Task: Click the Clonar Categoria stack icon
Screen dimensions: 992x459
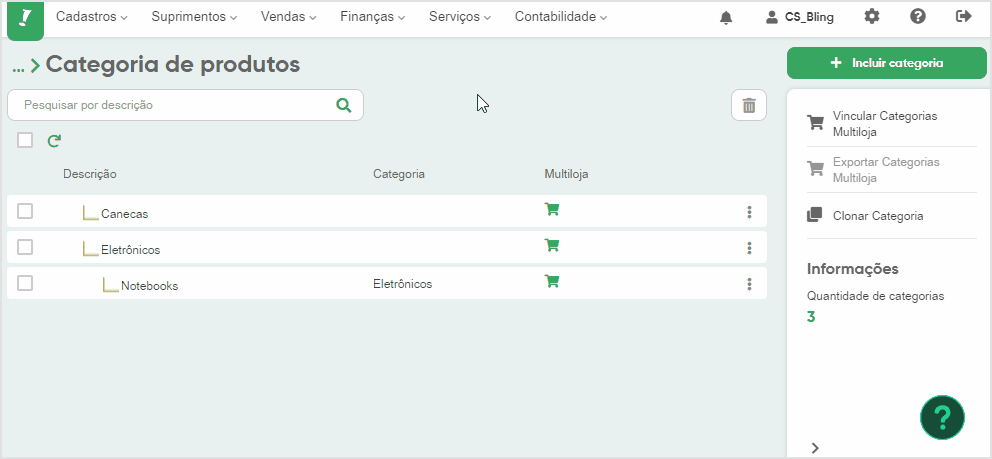Action: [x=815, y=215]
